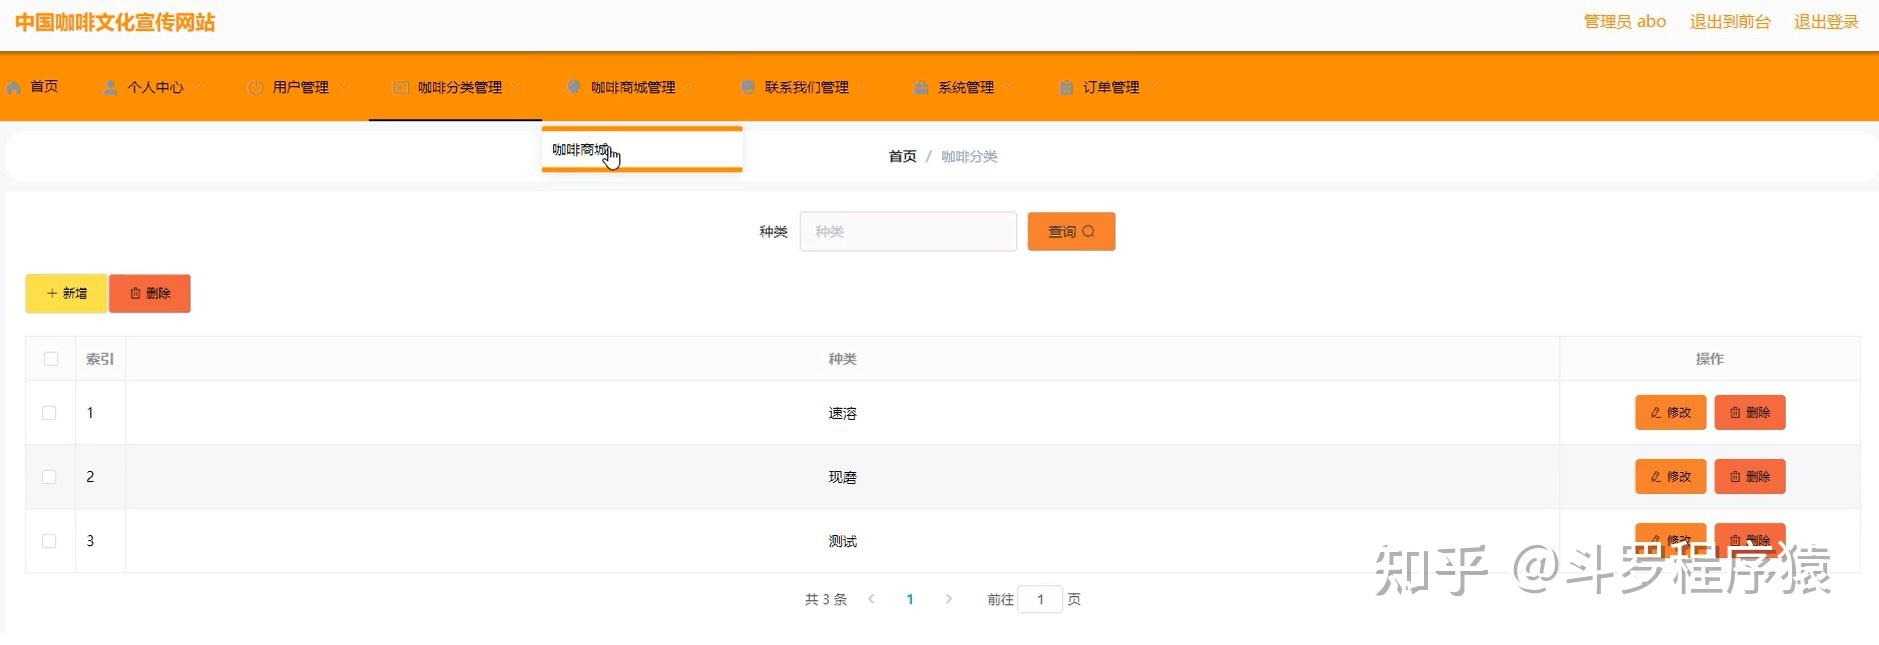Focus the 种类 search input field
This screenshot has width=1879, height=645.
908,232
